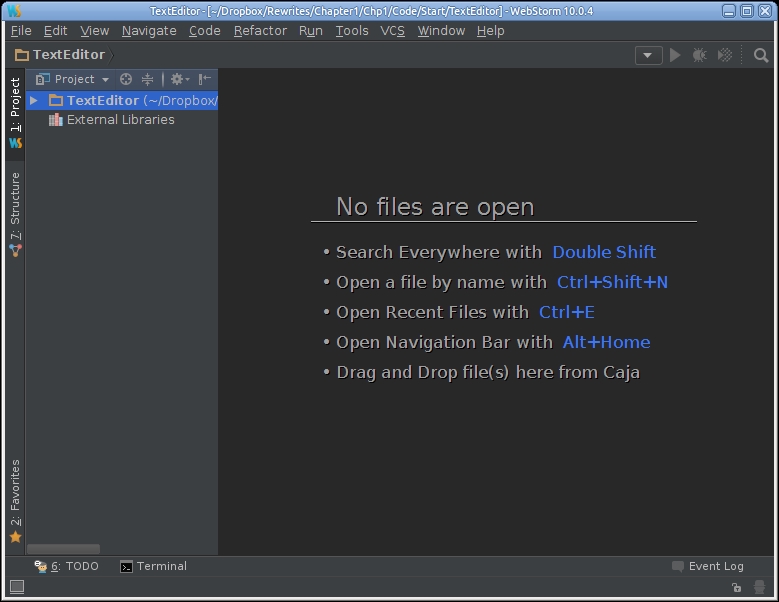779x602 pixels.
Task: Run with coverage icon in toolbar
Action: point(725,55)
